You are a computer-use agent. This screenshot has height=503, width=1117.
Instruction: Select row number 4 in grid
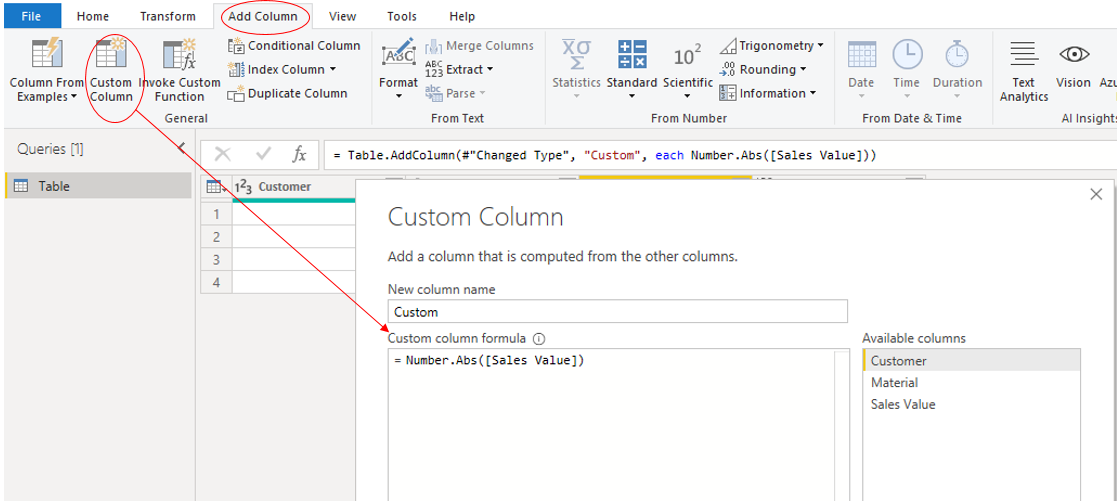[x=217, y=282]
